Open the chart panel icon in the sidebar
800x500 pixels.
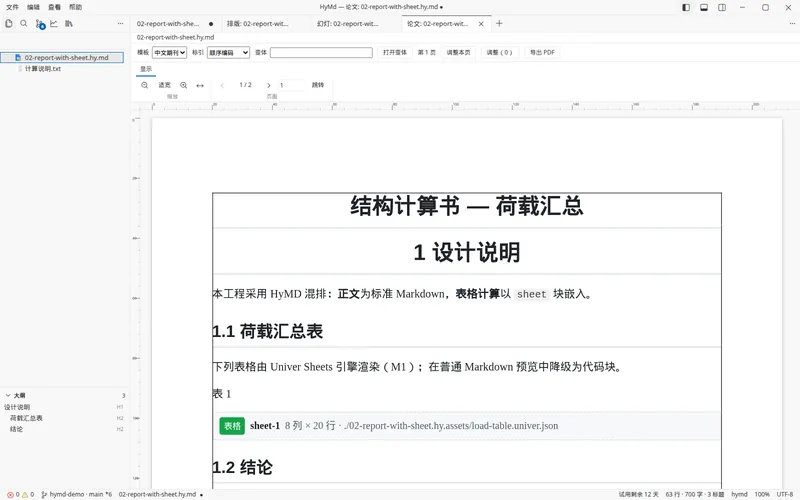point(54,23)
